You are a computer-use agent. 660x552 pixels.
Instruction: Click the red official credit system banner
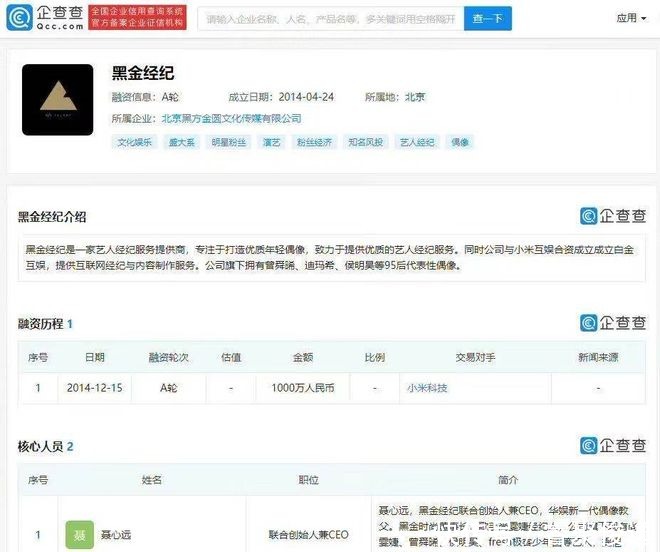(x=138, y=18)
